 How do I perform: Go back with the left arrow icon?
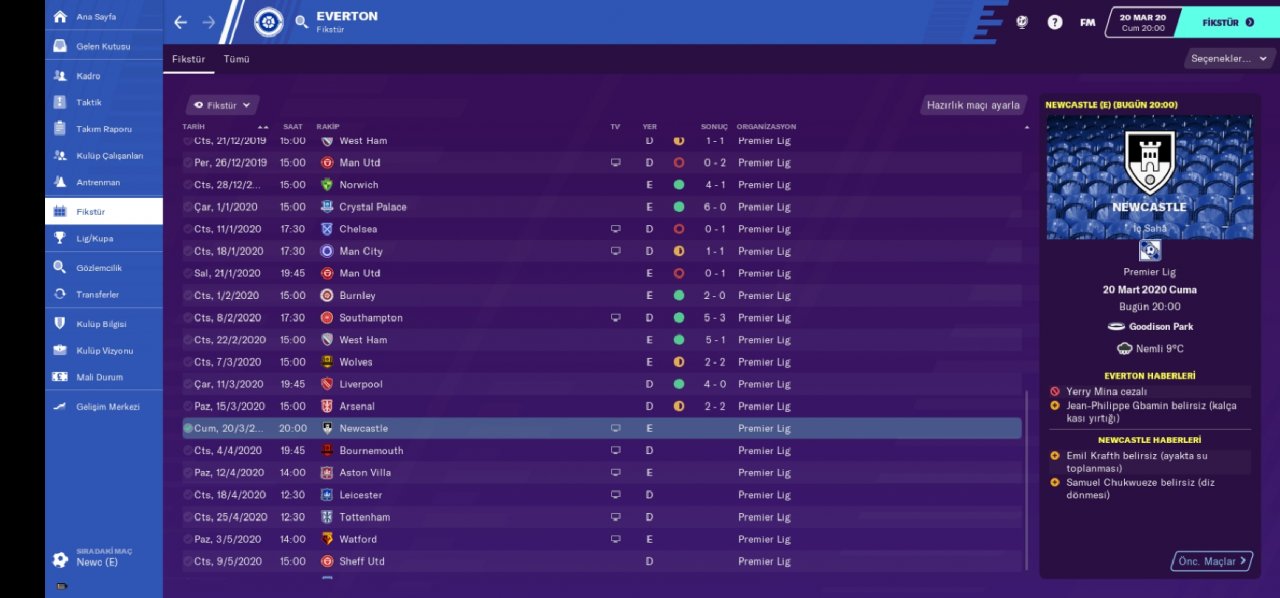[180, 22]
